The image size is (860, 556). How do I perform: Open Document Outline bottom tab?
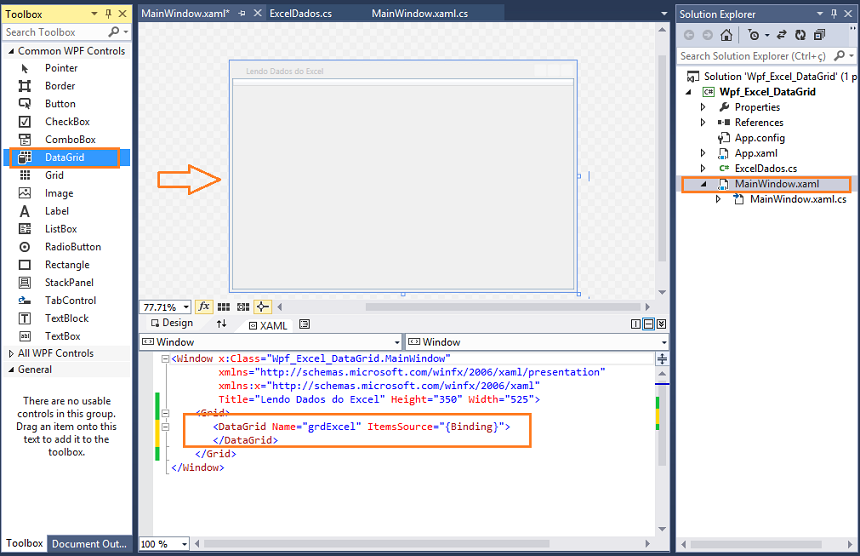tap(89, 544)
